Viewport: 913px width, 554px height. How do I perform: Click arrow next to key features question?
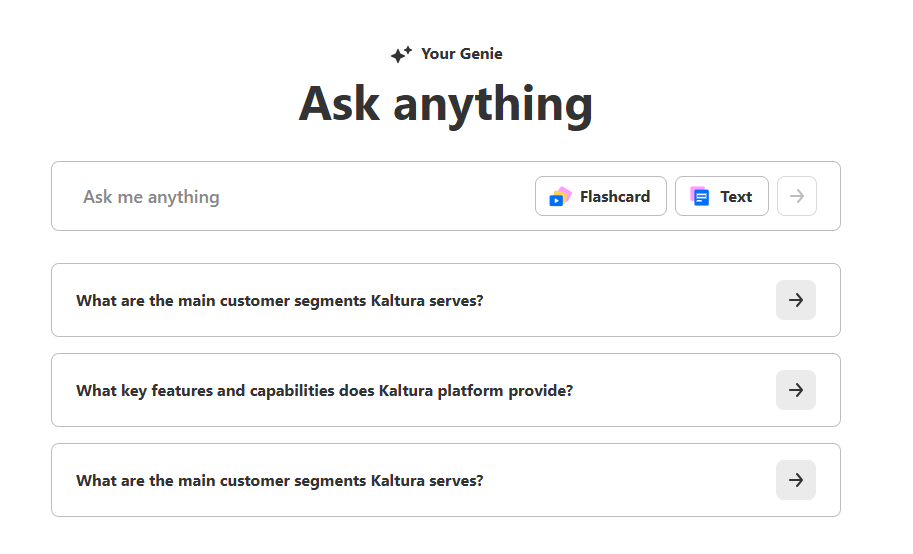pyautogui.click(x=796, y=390)
